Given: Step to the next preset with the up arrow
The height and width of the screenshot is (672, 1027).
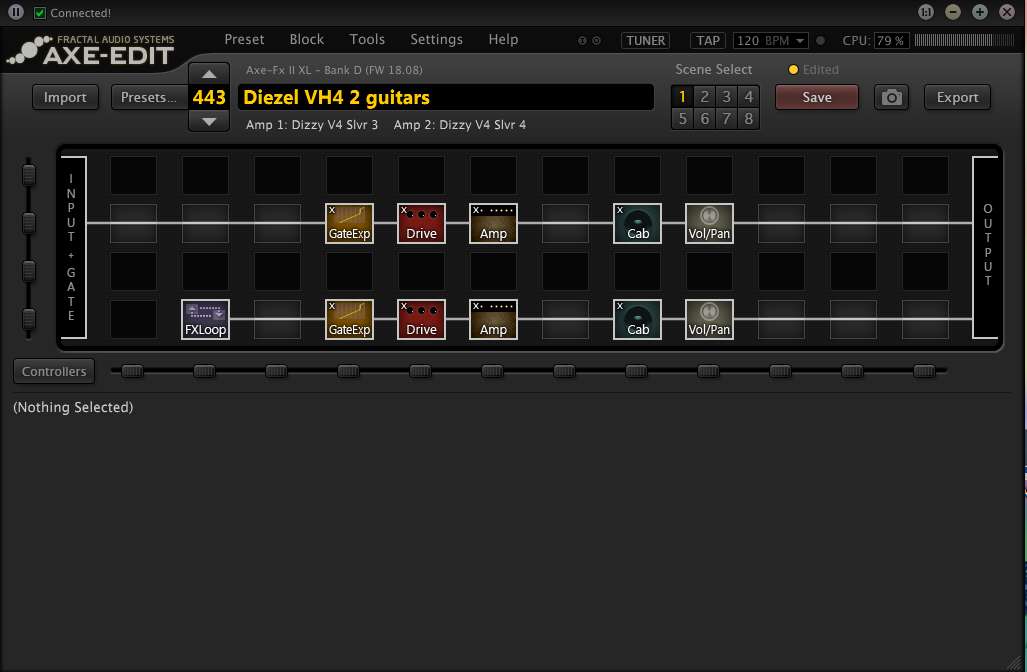Looking at the screenshot, I should pyautogui.click(x=209, y=73).
